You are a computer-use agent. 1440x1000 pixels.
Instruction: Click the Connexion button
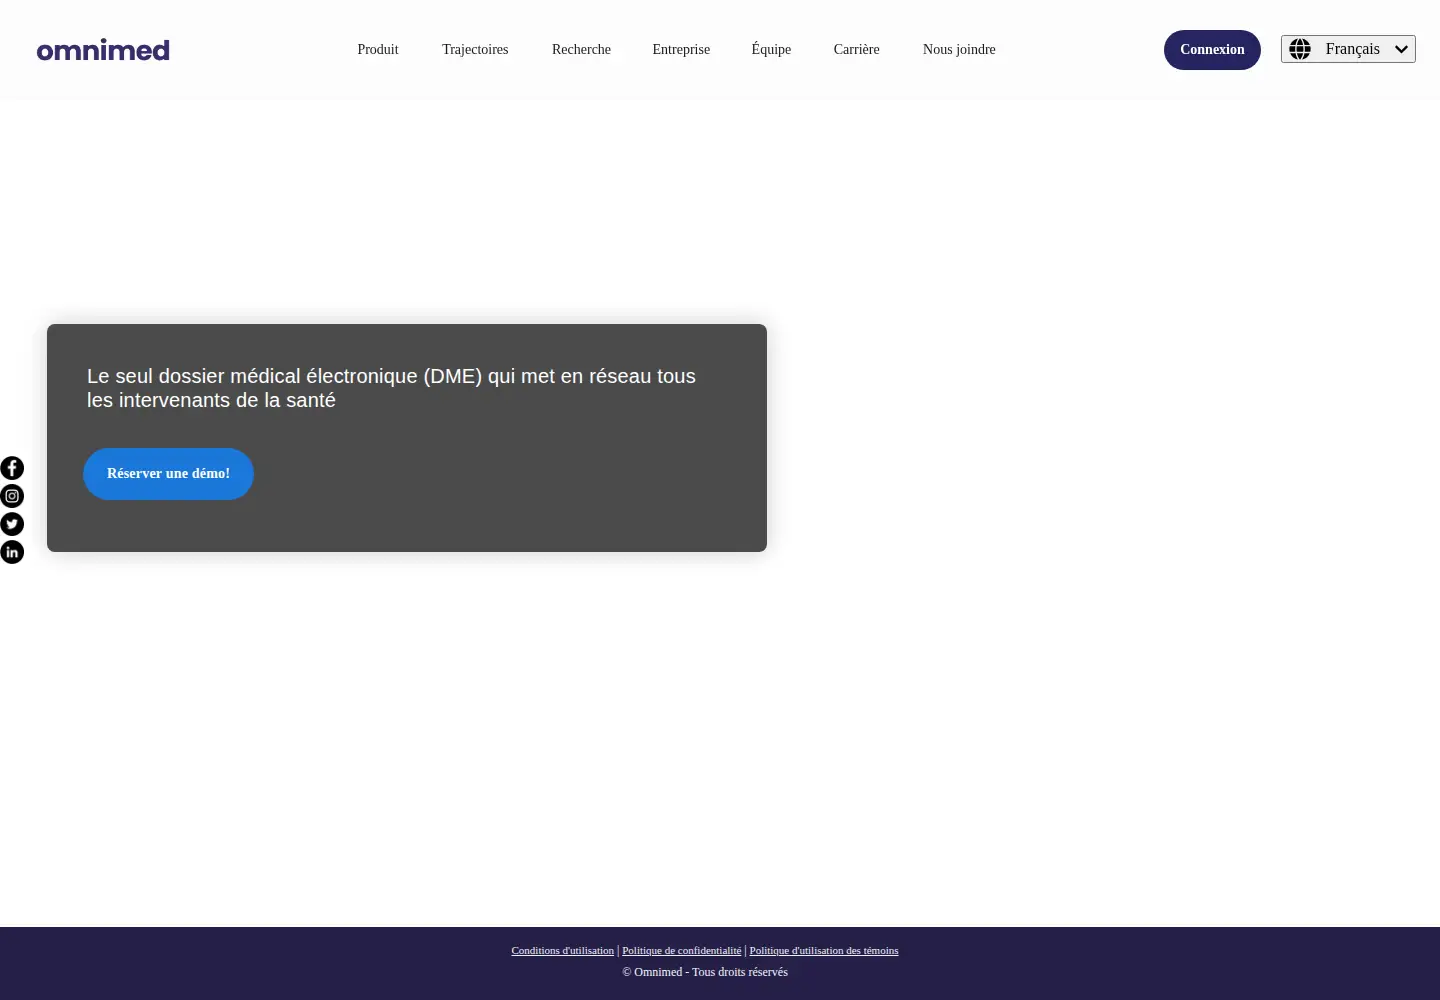(1212, 50)
